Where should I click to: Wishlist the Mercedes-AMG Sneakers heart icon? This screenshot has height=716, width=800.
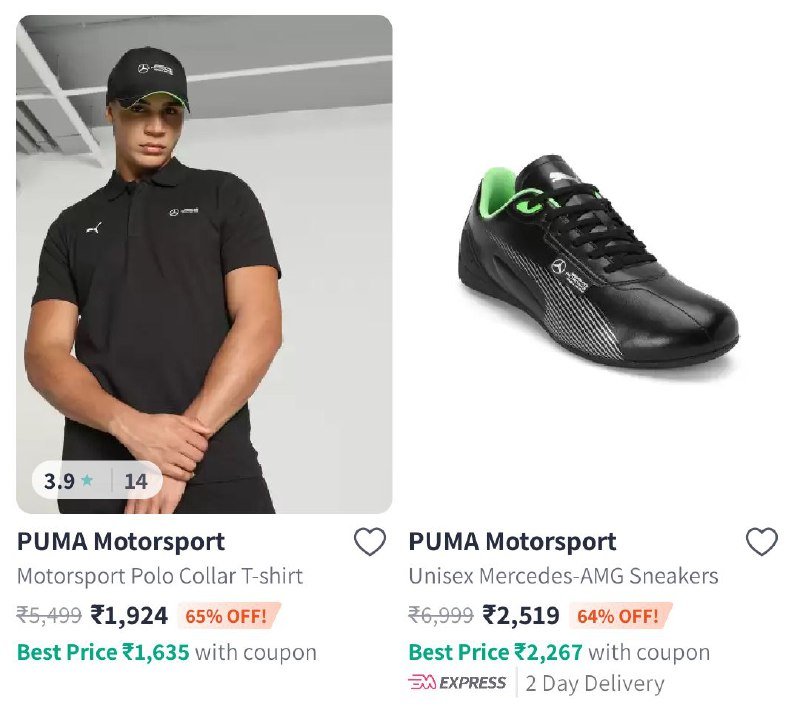762,541
